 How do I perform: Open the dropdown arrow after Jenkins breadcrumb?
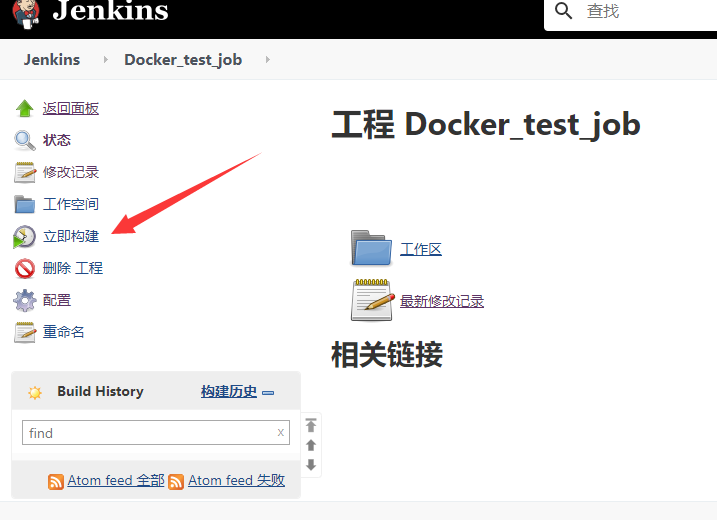tap(106, 59)
